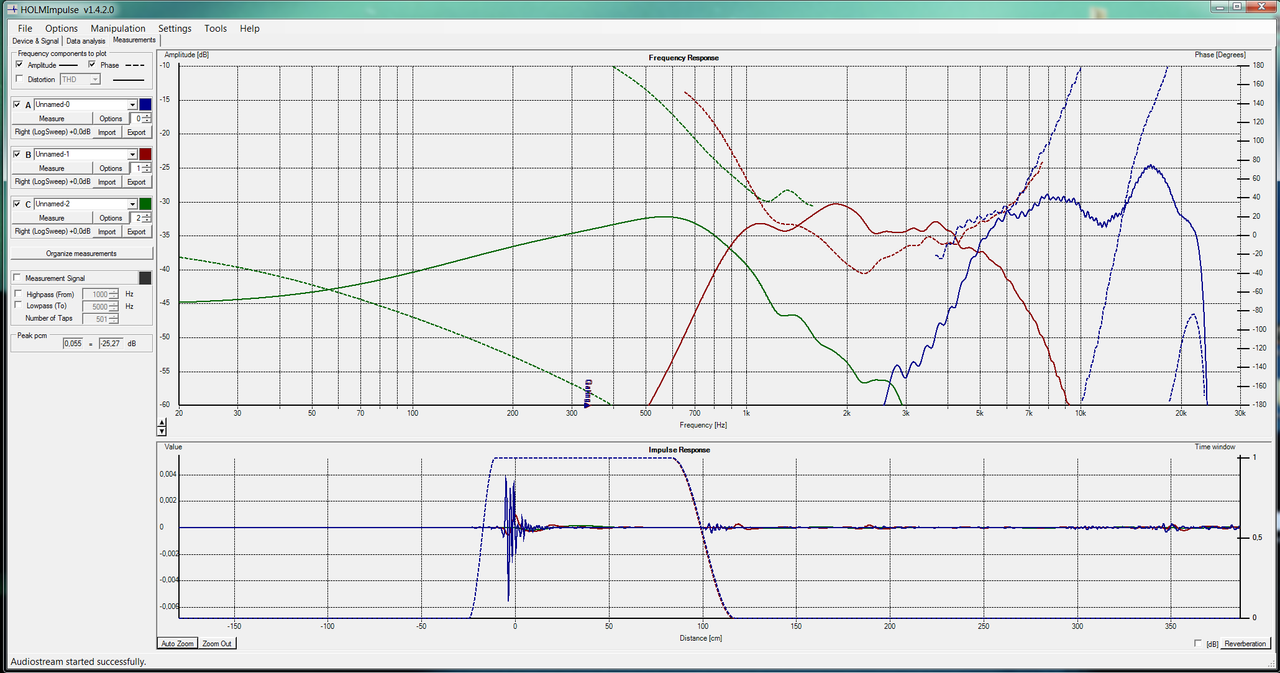Screen dimensions: 1280x673
Task: Enable the Distortion checkbox
Action: (x=19, y=79)
